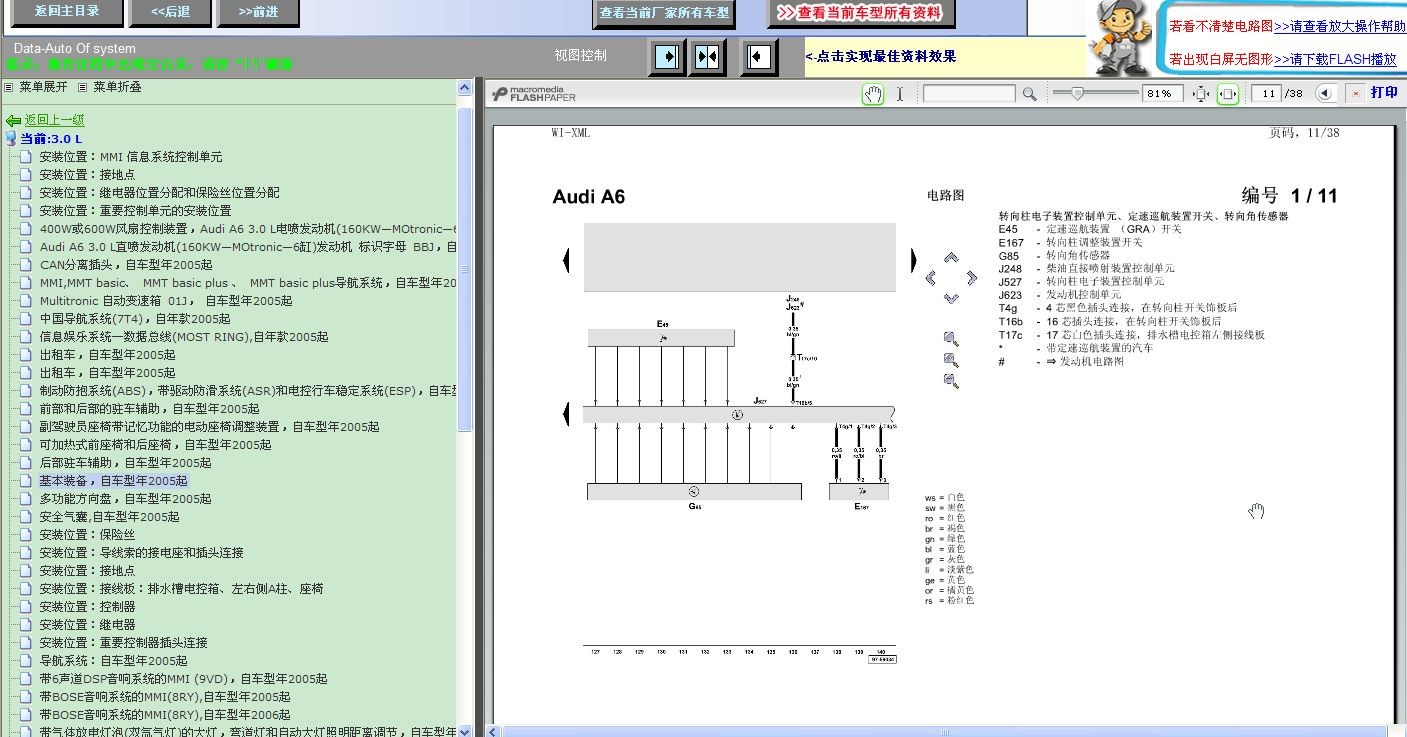Click 查看当前车型所有资料 button
Image resolution: width=1407 pixels, height=737 pixels.
tap(861, 13)
